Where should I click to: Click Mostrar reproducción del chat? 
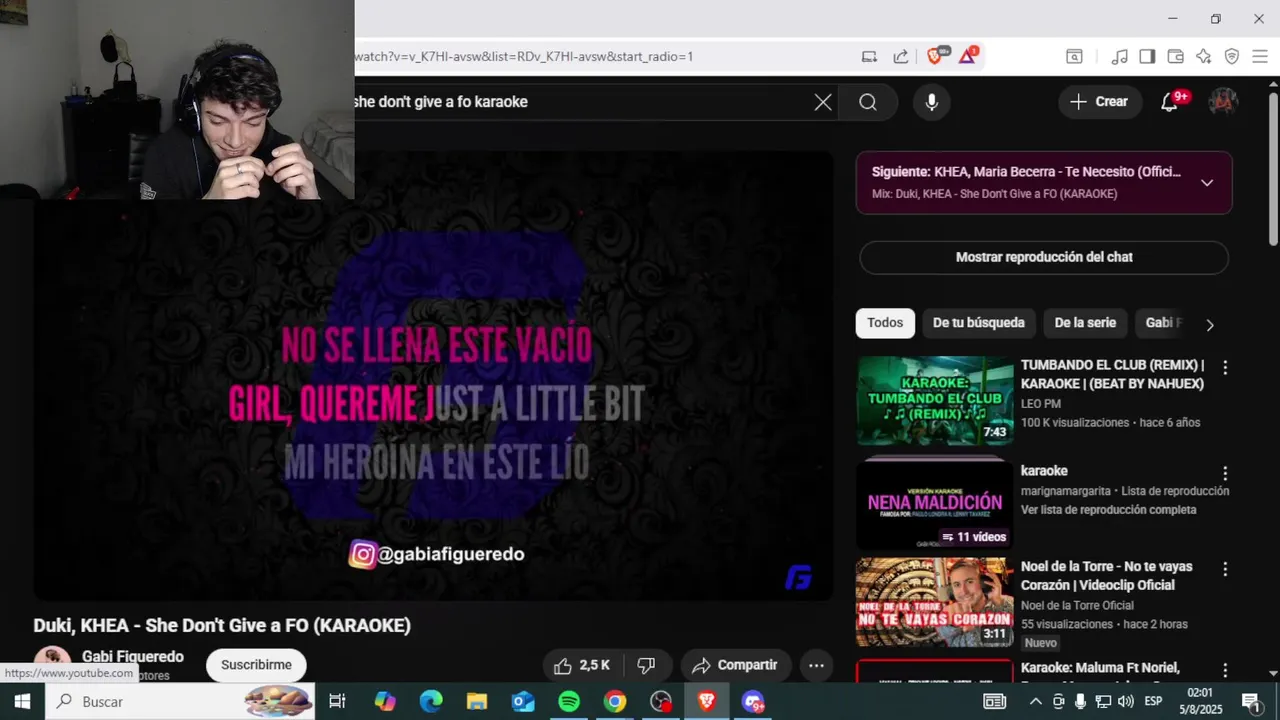point(1044,257)
